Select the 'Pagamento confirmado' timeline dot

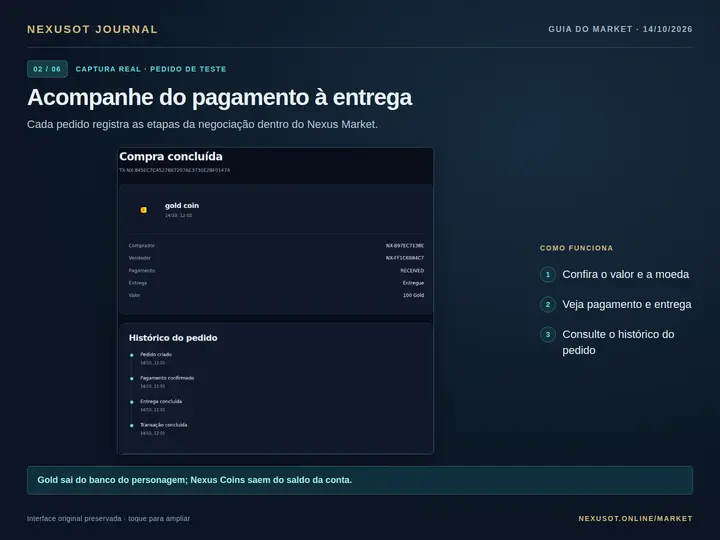click(132, 378)
